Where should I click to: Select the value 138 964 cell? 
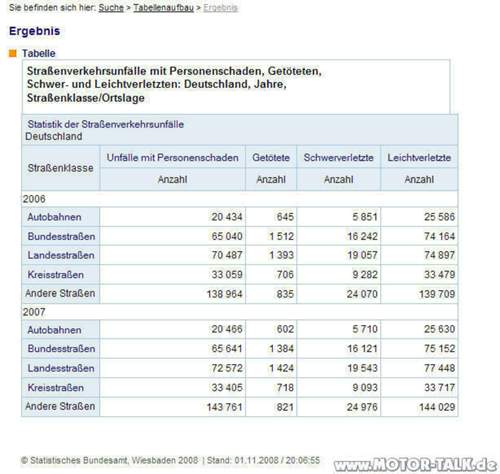pos(172,294)
